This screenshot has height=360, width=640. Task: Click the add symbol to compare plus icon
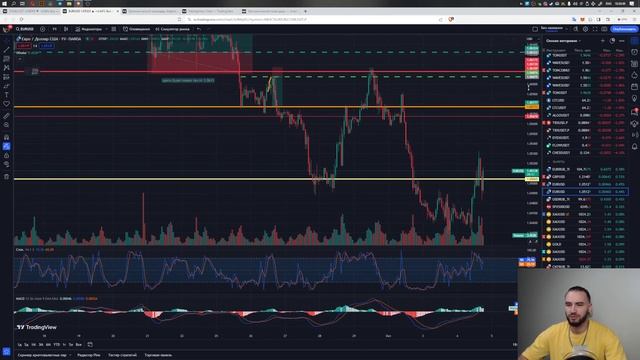pyautogui.click(x=42, y=29)
